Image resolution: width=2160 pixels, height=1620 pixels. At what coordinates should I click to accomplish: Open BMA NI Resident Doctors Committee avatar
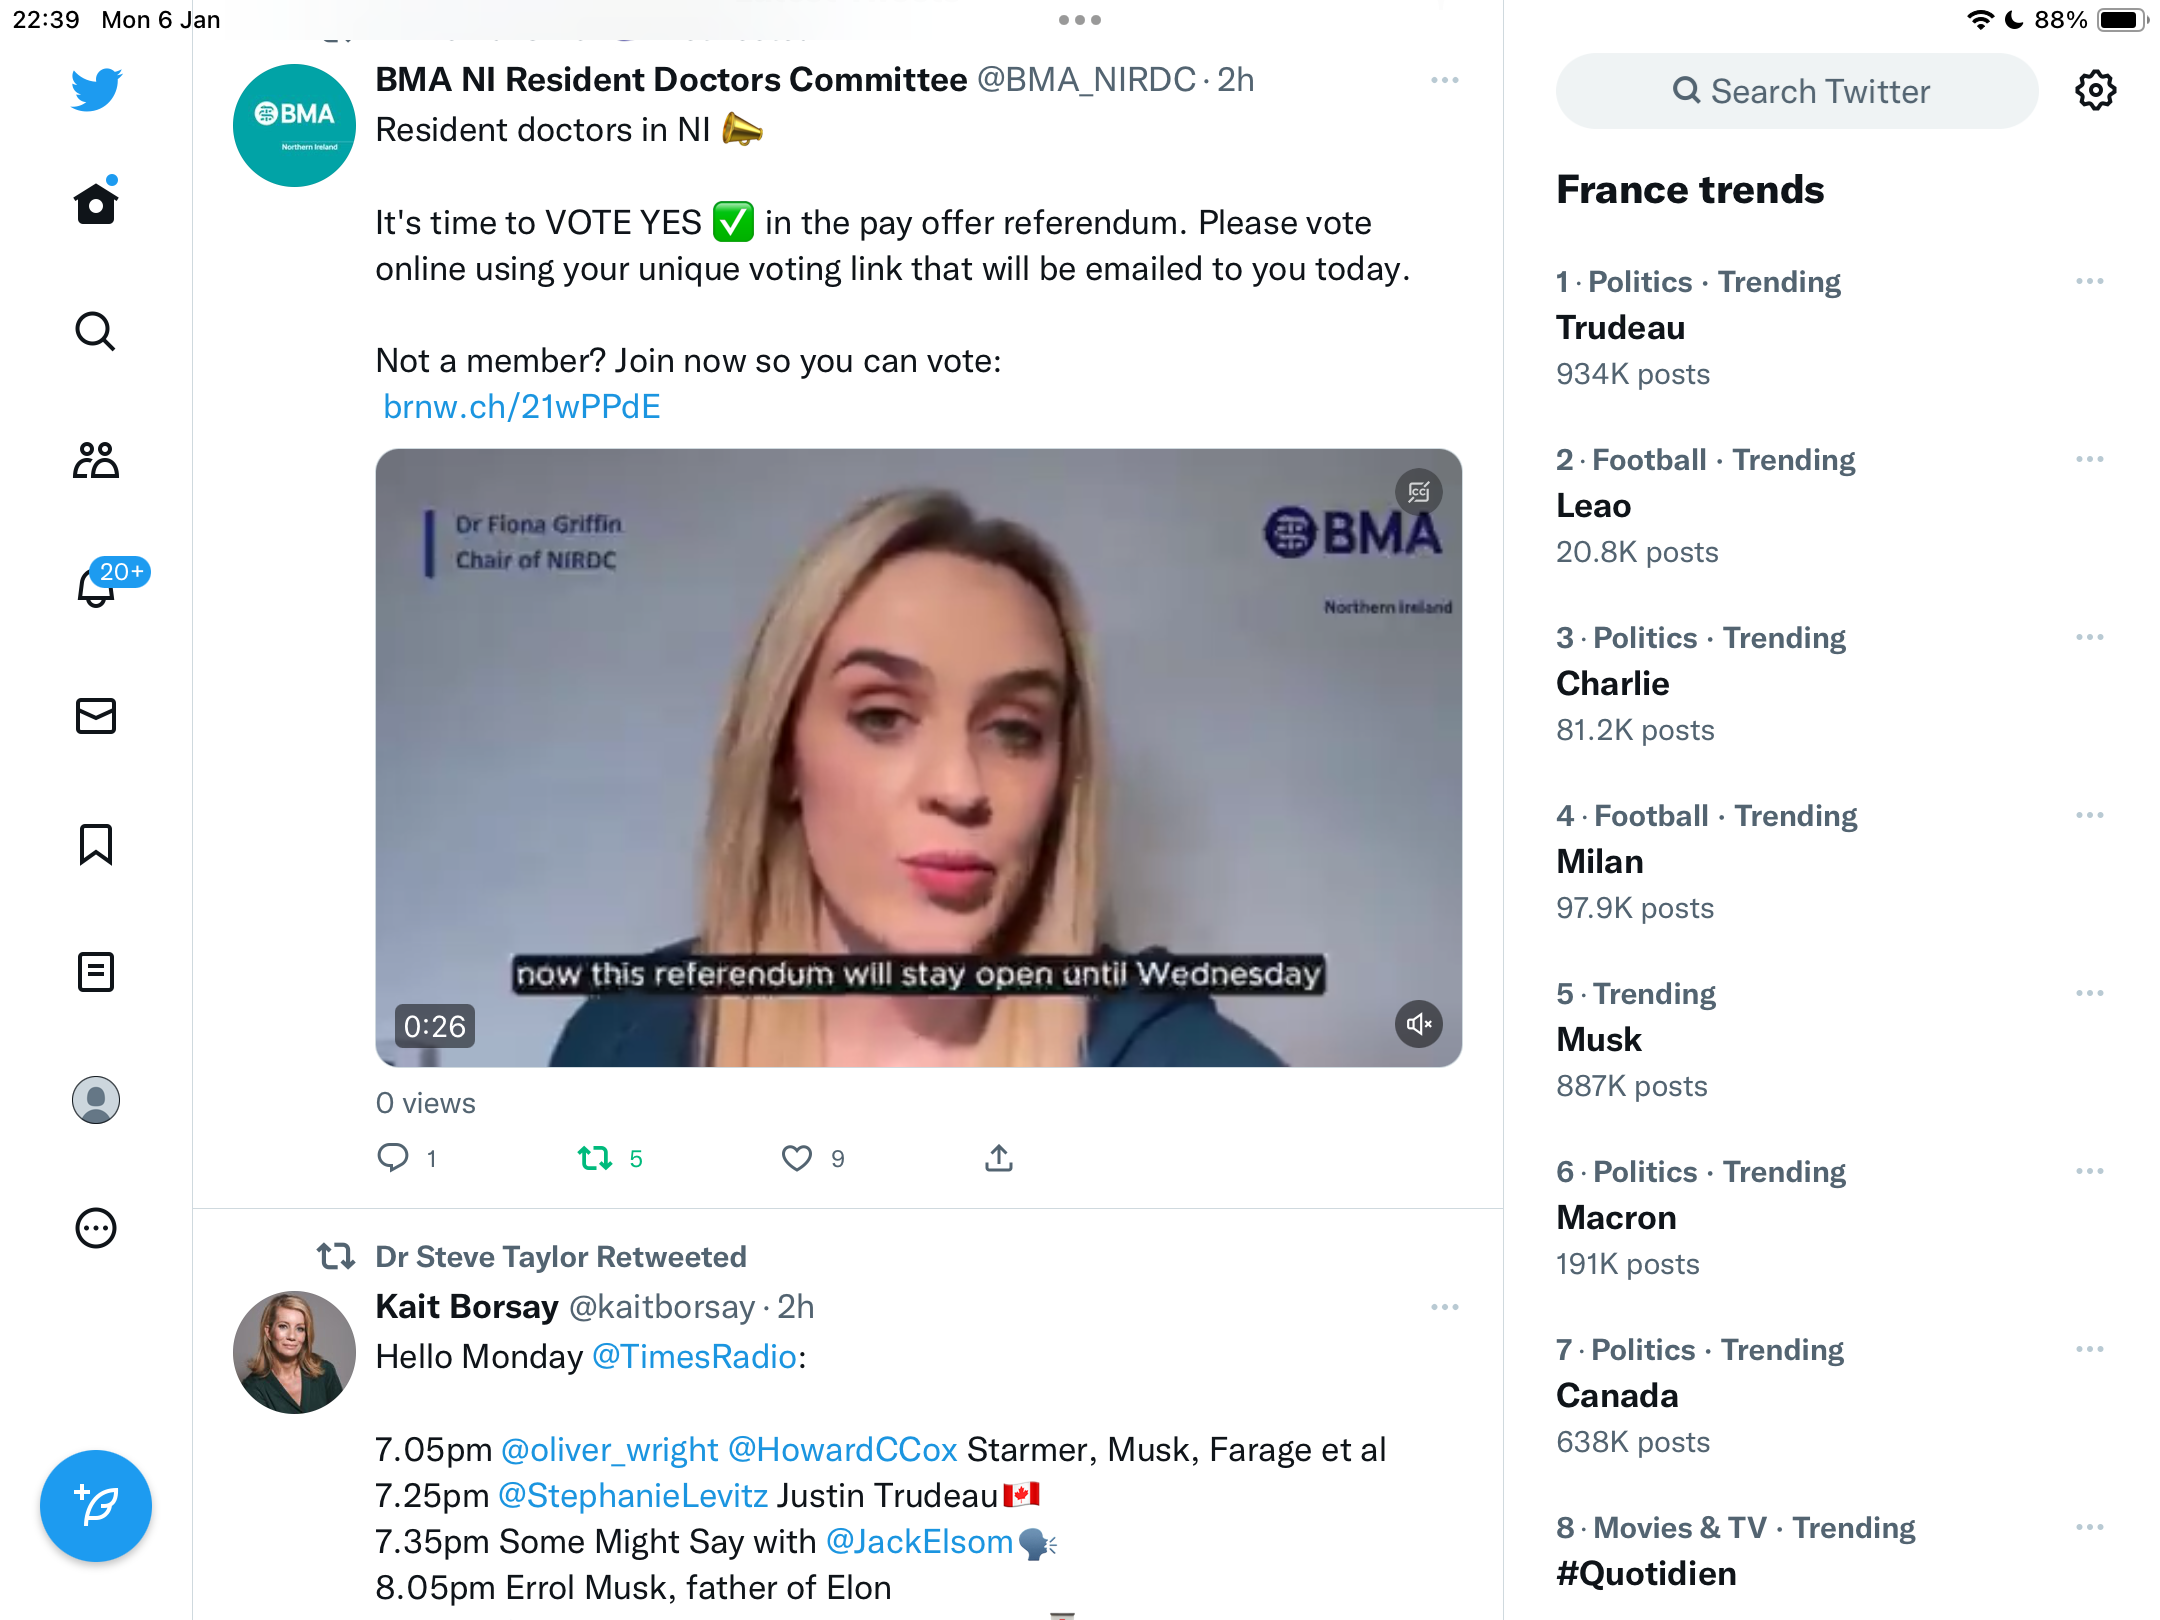[x=294, y=125]
